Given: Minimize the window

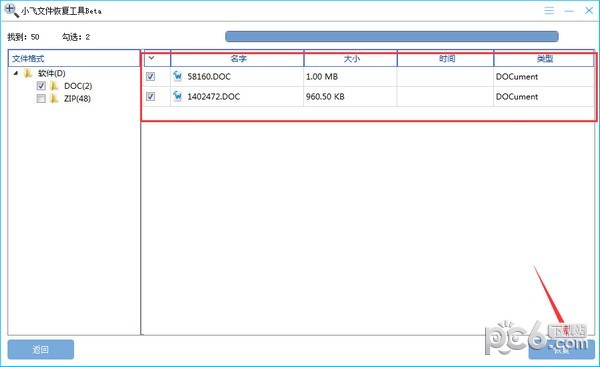Looking at the screenshot, I should [569, 11].
